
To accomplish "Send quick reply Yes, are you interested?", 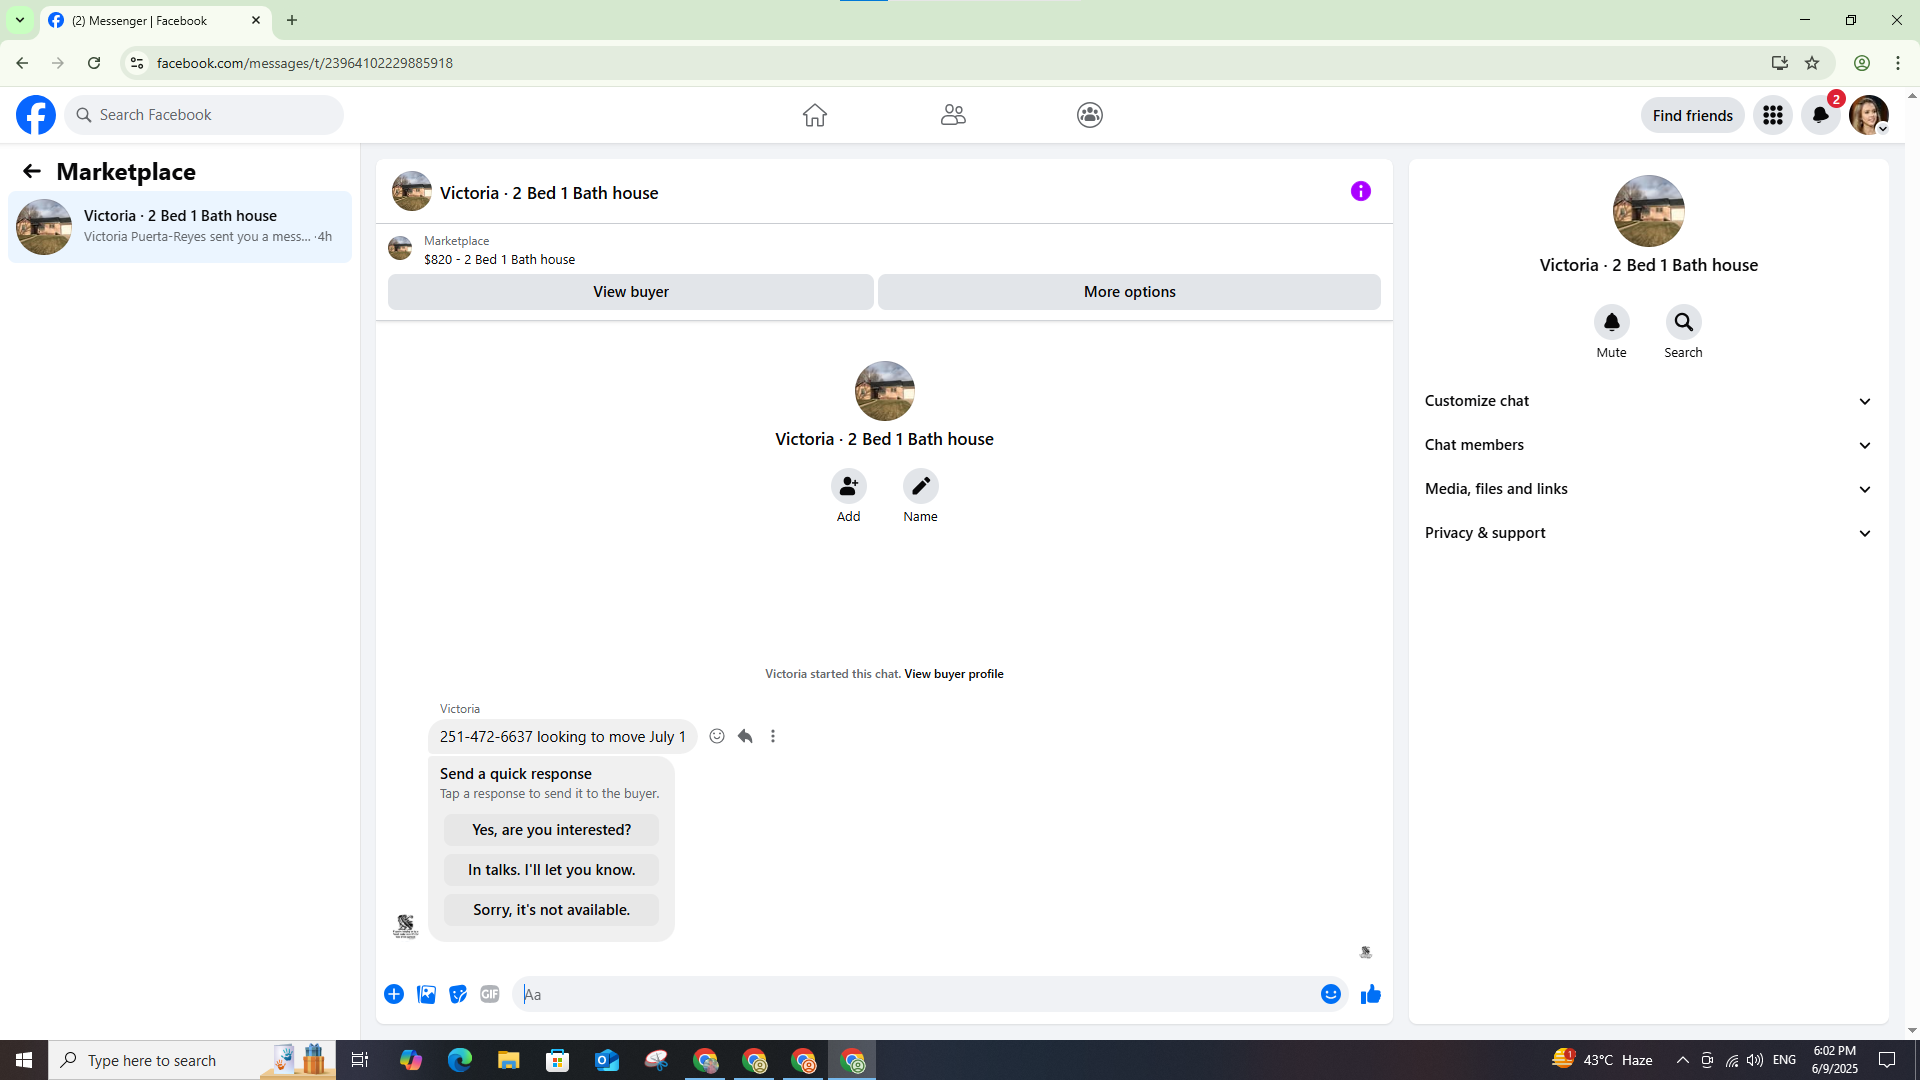I will point(552,830).
